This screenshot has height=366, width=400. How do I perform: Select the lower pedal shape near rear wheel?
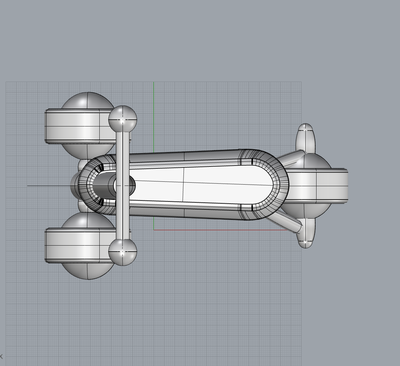tap(306, 233)
